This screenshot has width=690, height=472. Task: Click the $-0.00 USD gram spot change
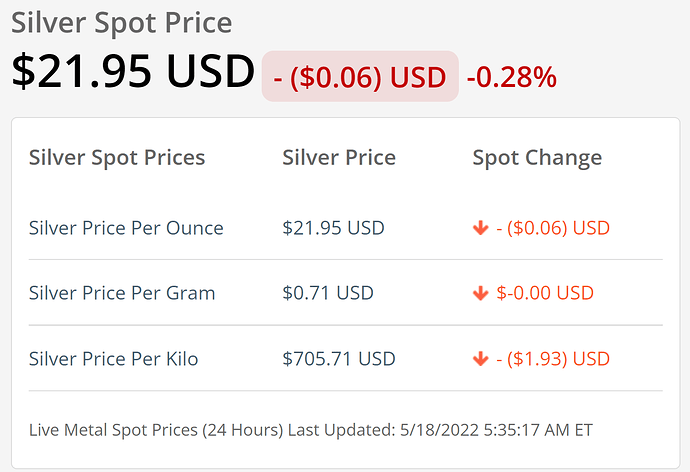coord(545,293)
